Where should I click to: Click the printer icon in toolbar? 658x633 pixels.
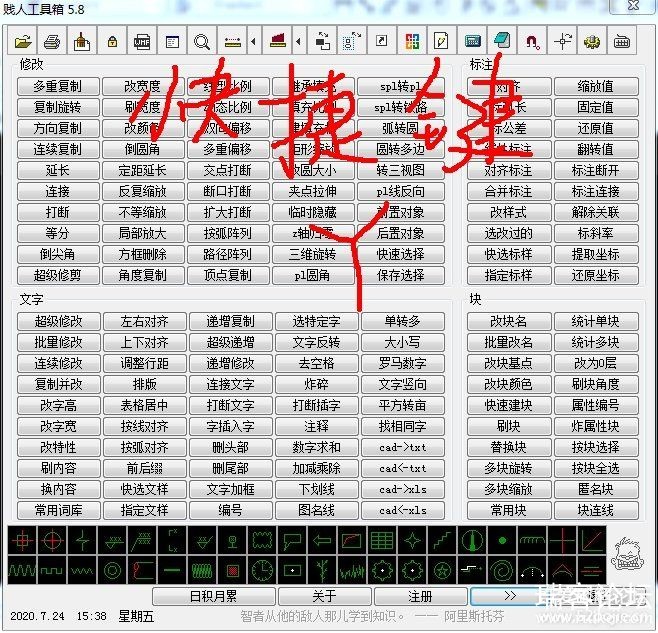(x=52, y=41)
